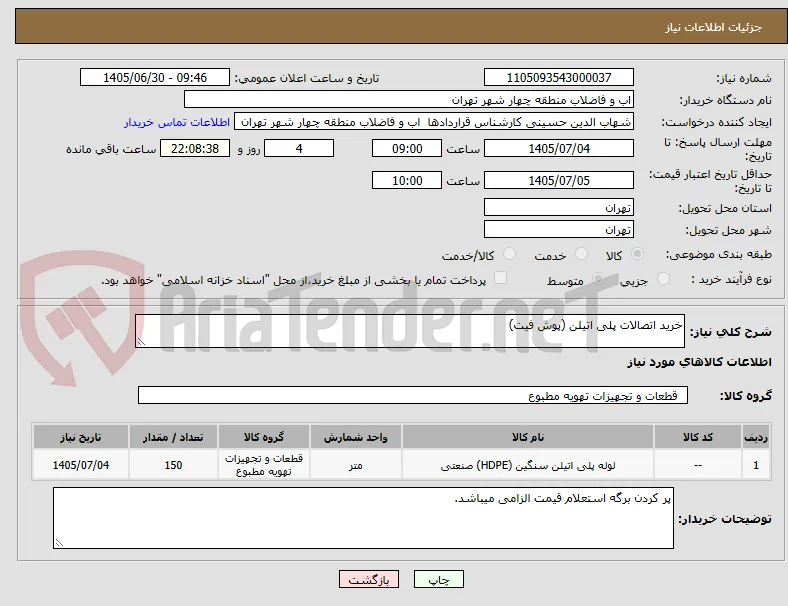This screenshot has width=788, height=606.
Task: Click the buyer organization name field
Action: [x=409, y=99]
